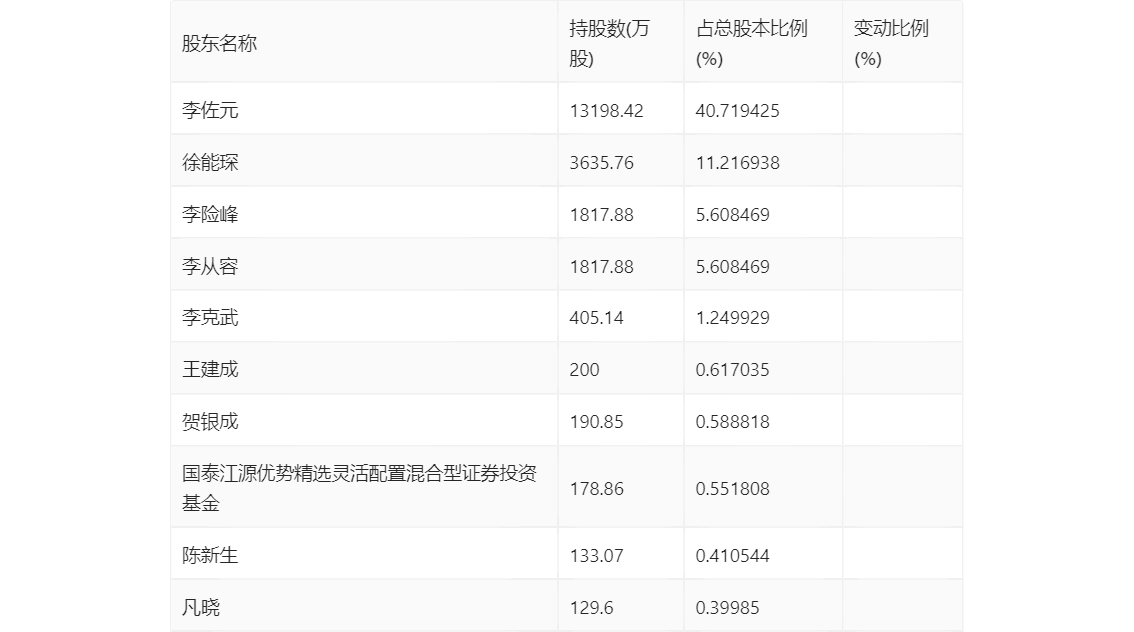Click 1817.88 in the 李险峰 row

point(601,215)
